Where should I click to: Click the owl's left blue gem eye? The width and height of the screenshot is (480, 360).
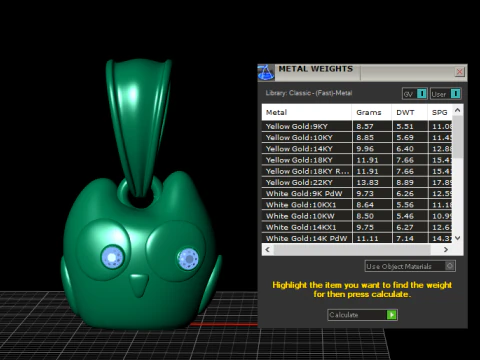tap(112, 258)
